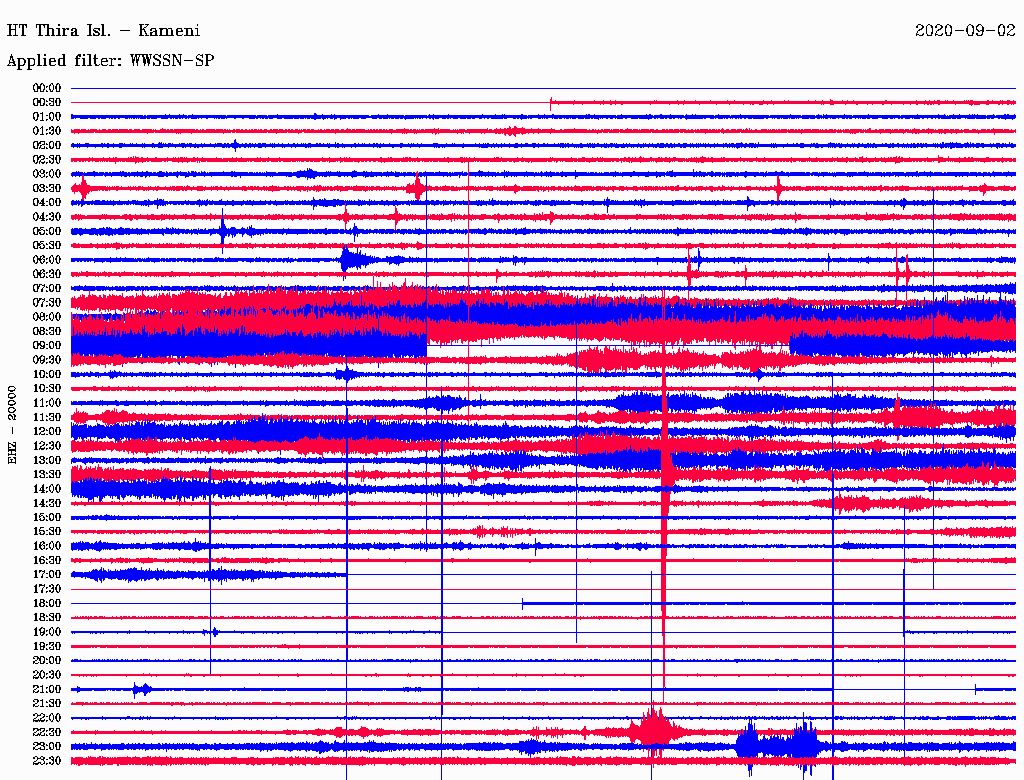Click the 18:30 time label
This screenshot has width=1024, height=780.
(x=47, y=618)
